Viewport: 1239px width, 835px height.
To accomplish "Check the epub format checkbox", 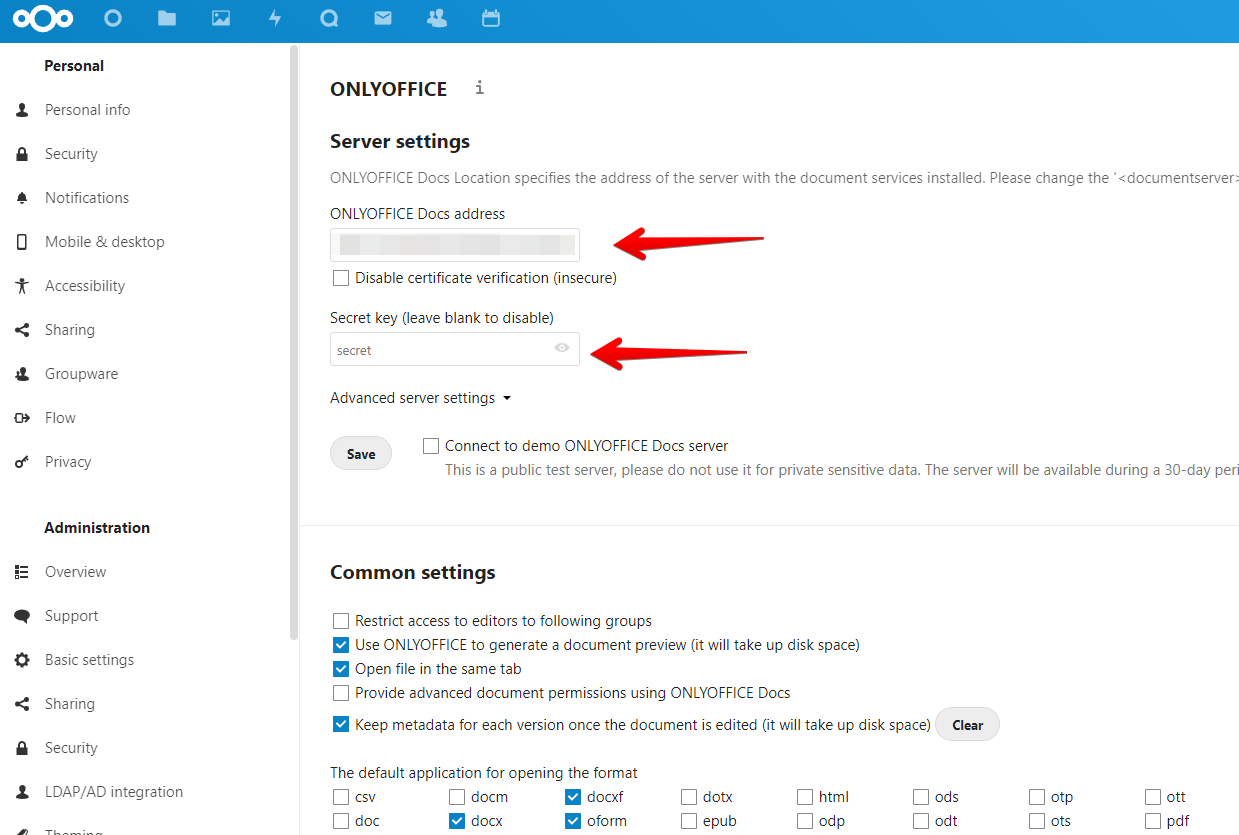I will click(689, 821).
